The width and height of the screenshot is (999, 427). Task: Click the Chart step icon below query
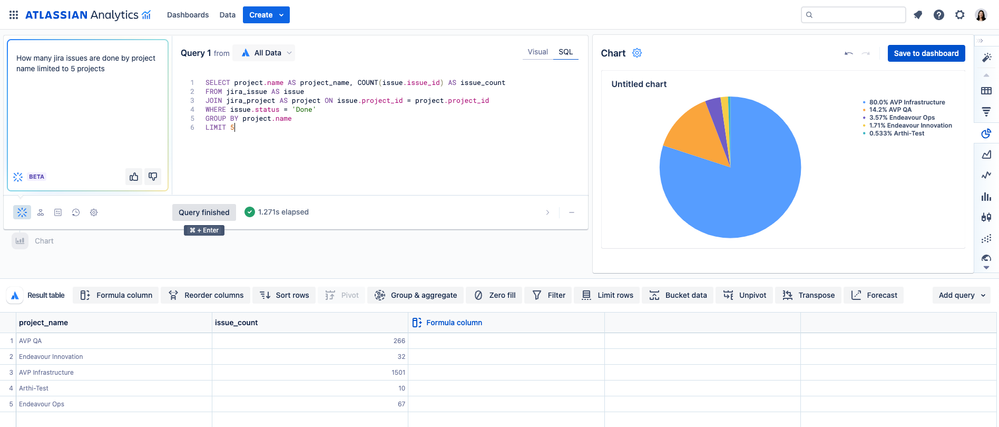[x=20, y=241]
